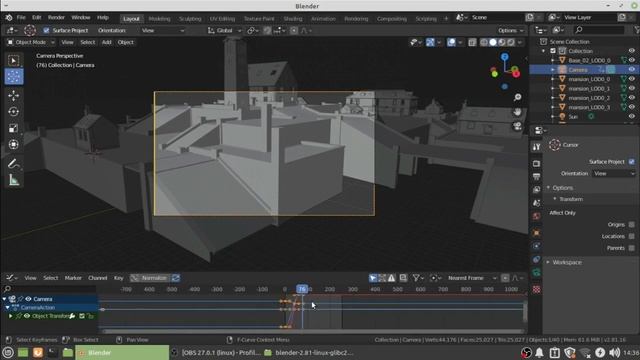
Task: Enable Affect Only Parents checkbox
Action: (631, 248)
